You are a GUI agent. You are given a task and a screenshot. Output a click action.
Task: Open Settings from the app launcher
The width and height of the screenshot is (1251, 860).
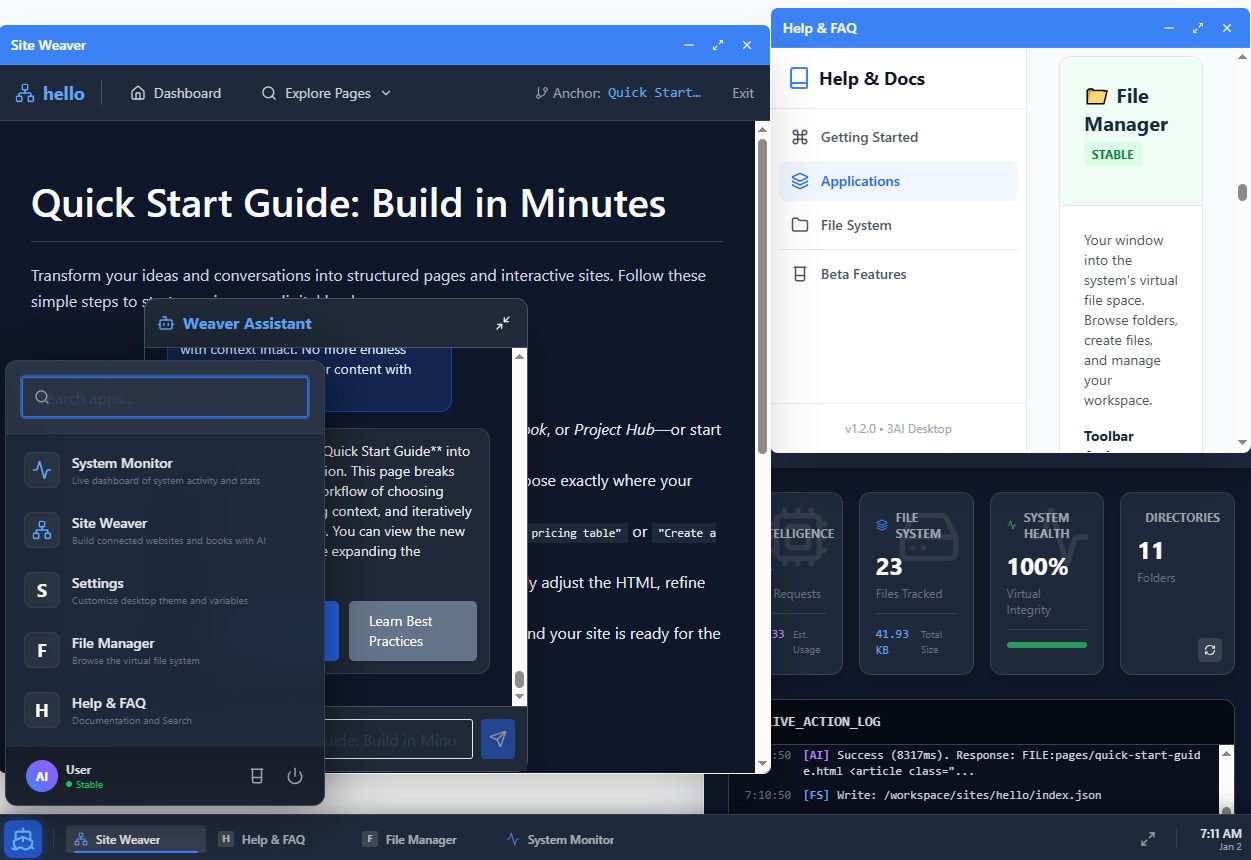click(97, 590)
